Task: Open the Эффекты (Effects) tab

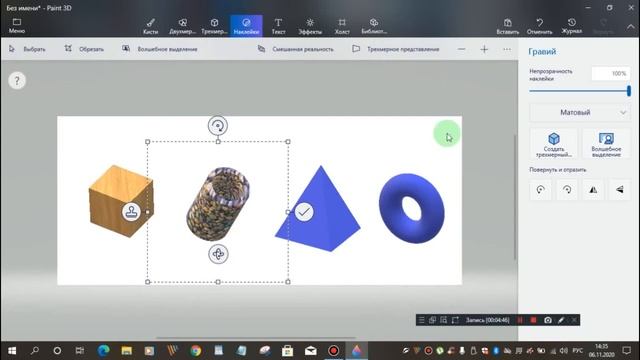Action: (310, 27)
